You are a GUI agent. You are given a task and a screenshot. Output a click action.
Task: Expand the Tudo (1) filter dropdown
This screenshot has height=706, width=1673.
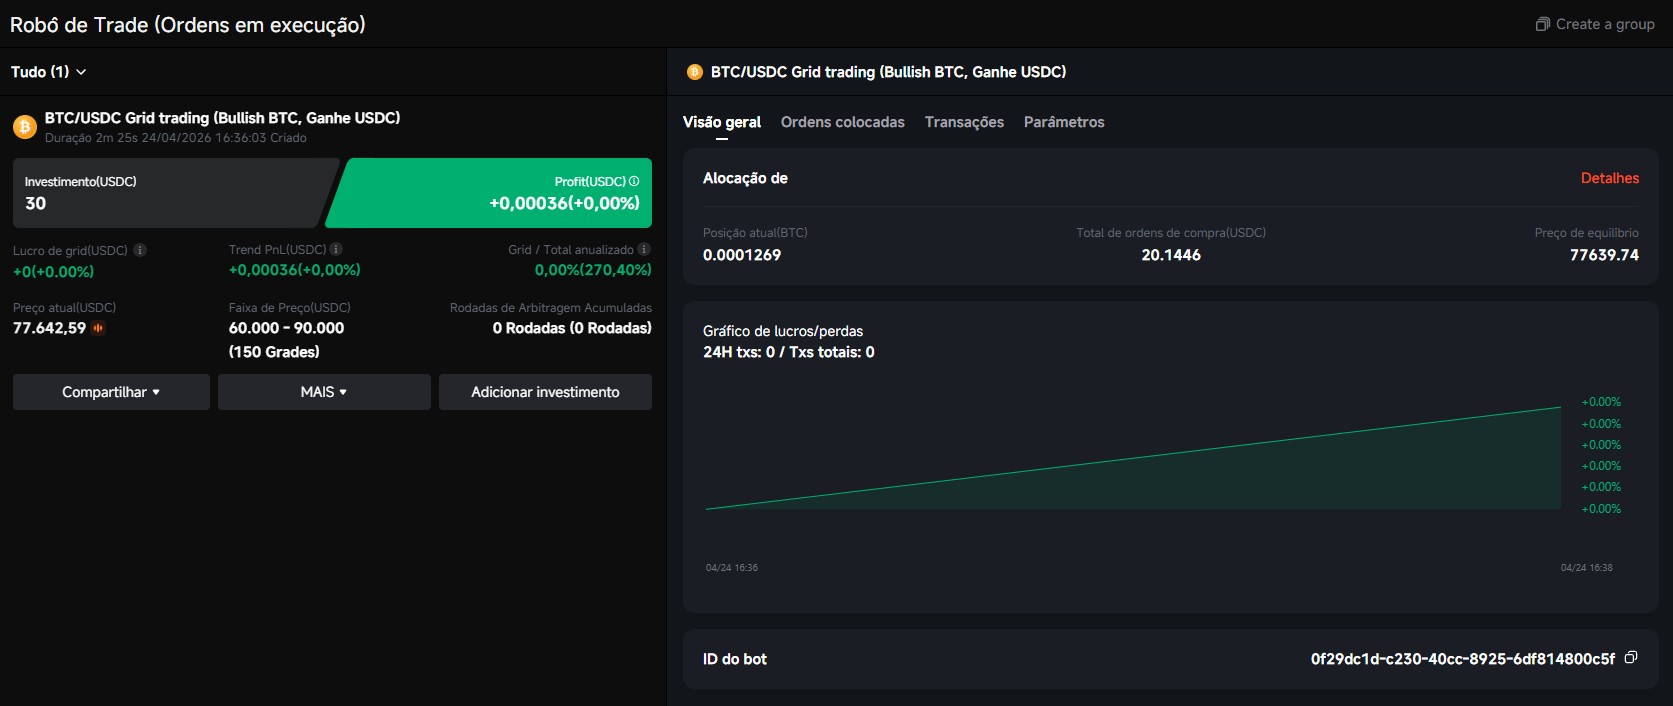pos(48,72)
